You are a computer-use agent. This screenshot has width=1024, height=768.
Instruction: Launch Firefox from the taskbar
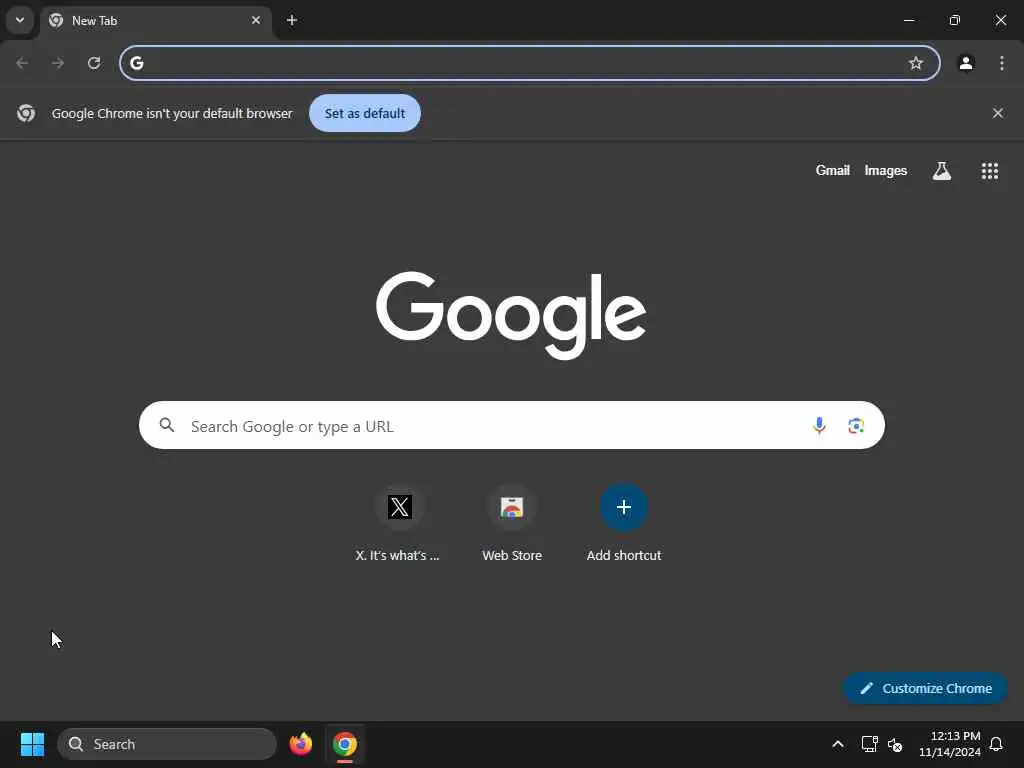(x=300, y=744)
